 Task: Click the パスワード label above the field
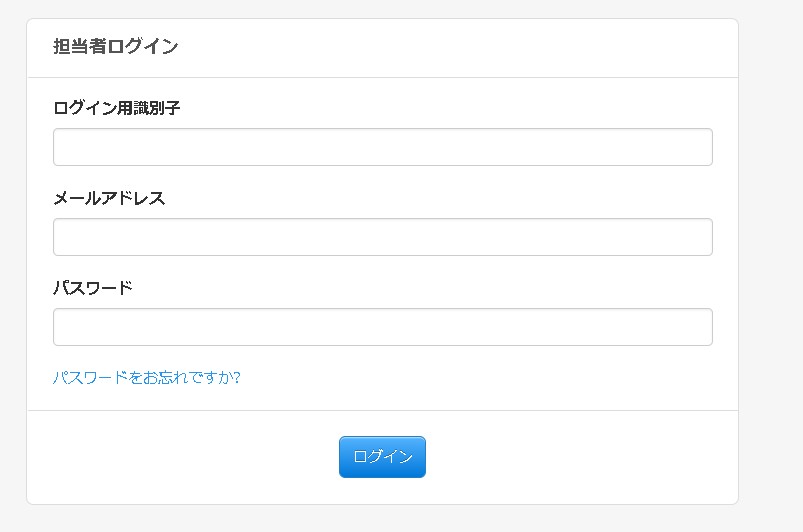pos(92,288)
